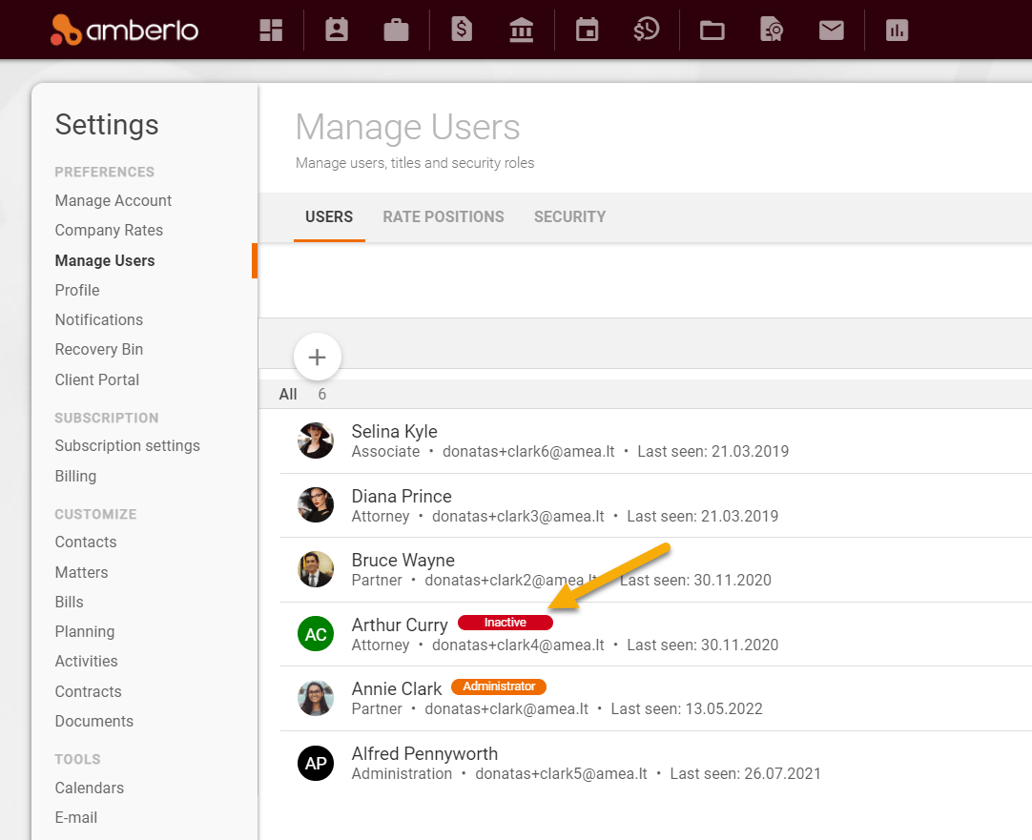Click the plus button to add a user

click(317, 357)
